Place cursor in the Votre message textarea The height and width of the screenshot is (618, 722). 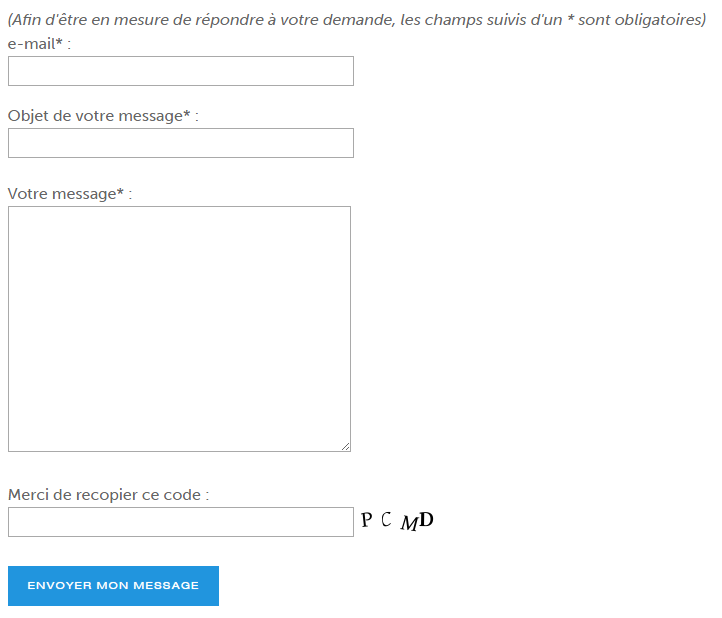coord(179,329)
